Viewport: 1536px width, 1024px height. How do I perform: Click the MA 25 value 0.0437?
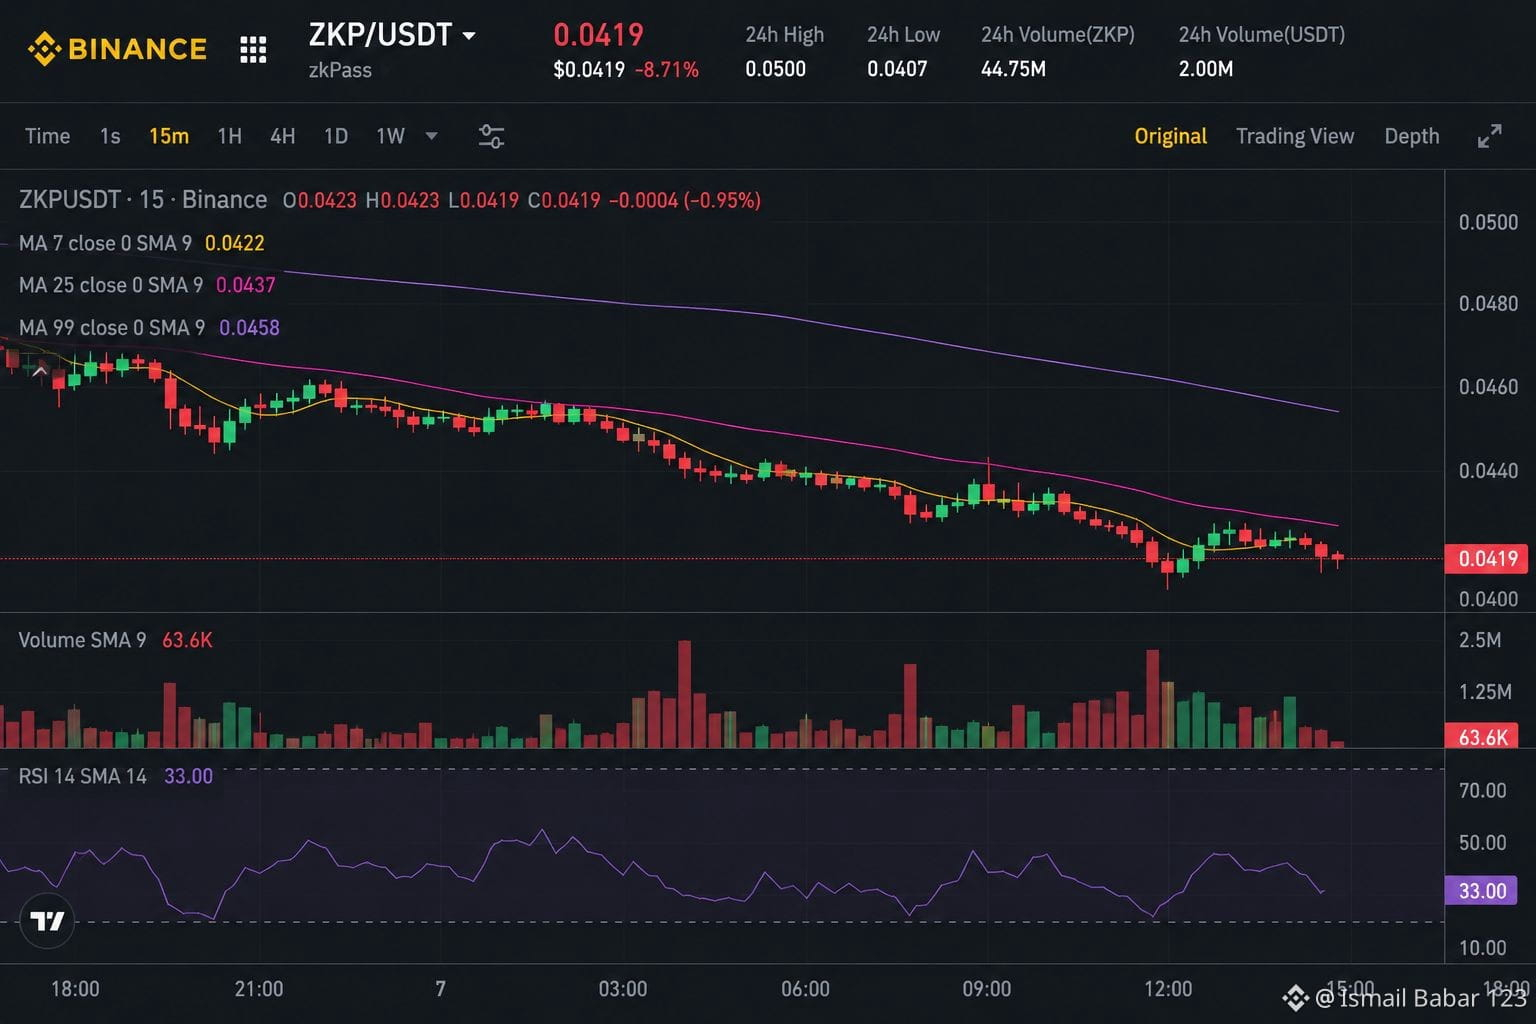click(245, 285)
